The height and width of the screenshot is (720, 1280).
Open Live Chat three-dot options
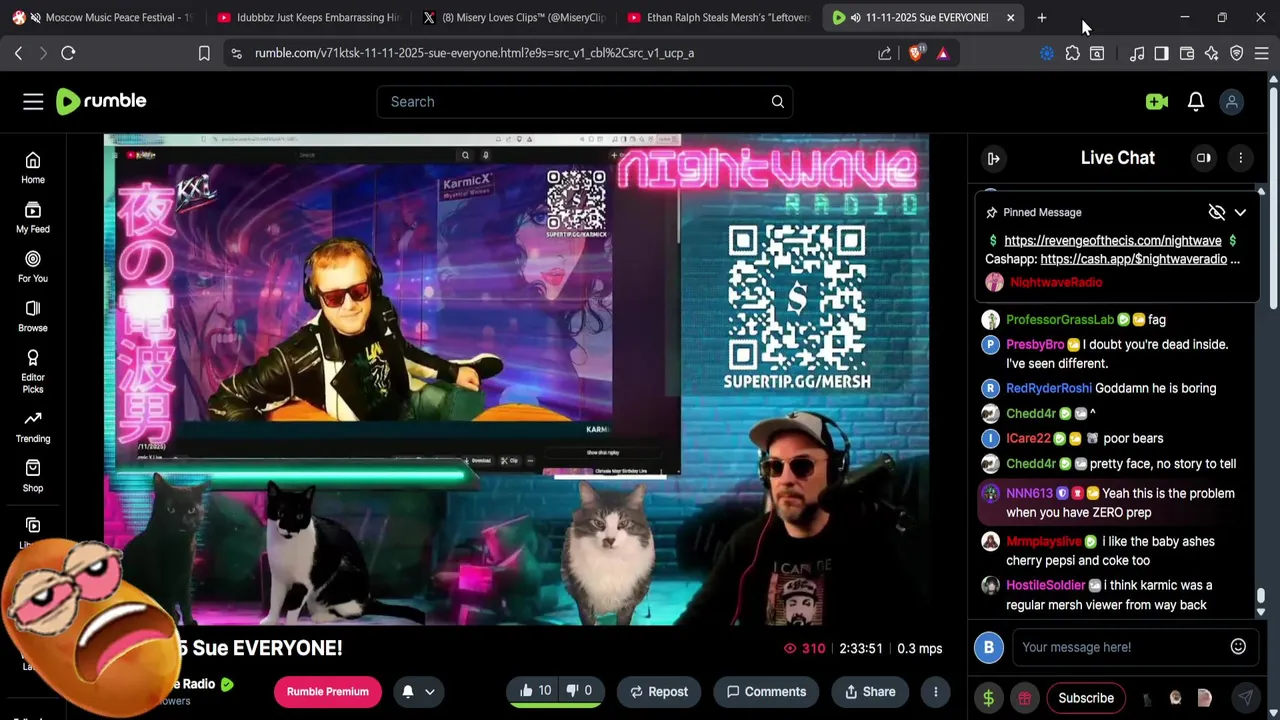coord(1240,158)
